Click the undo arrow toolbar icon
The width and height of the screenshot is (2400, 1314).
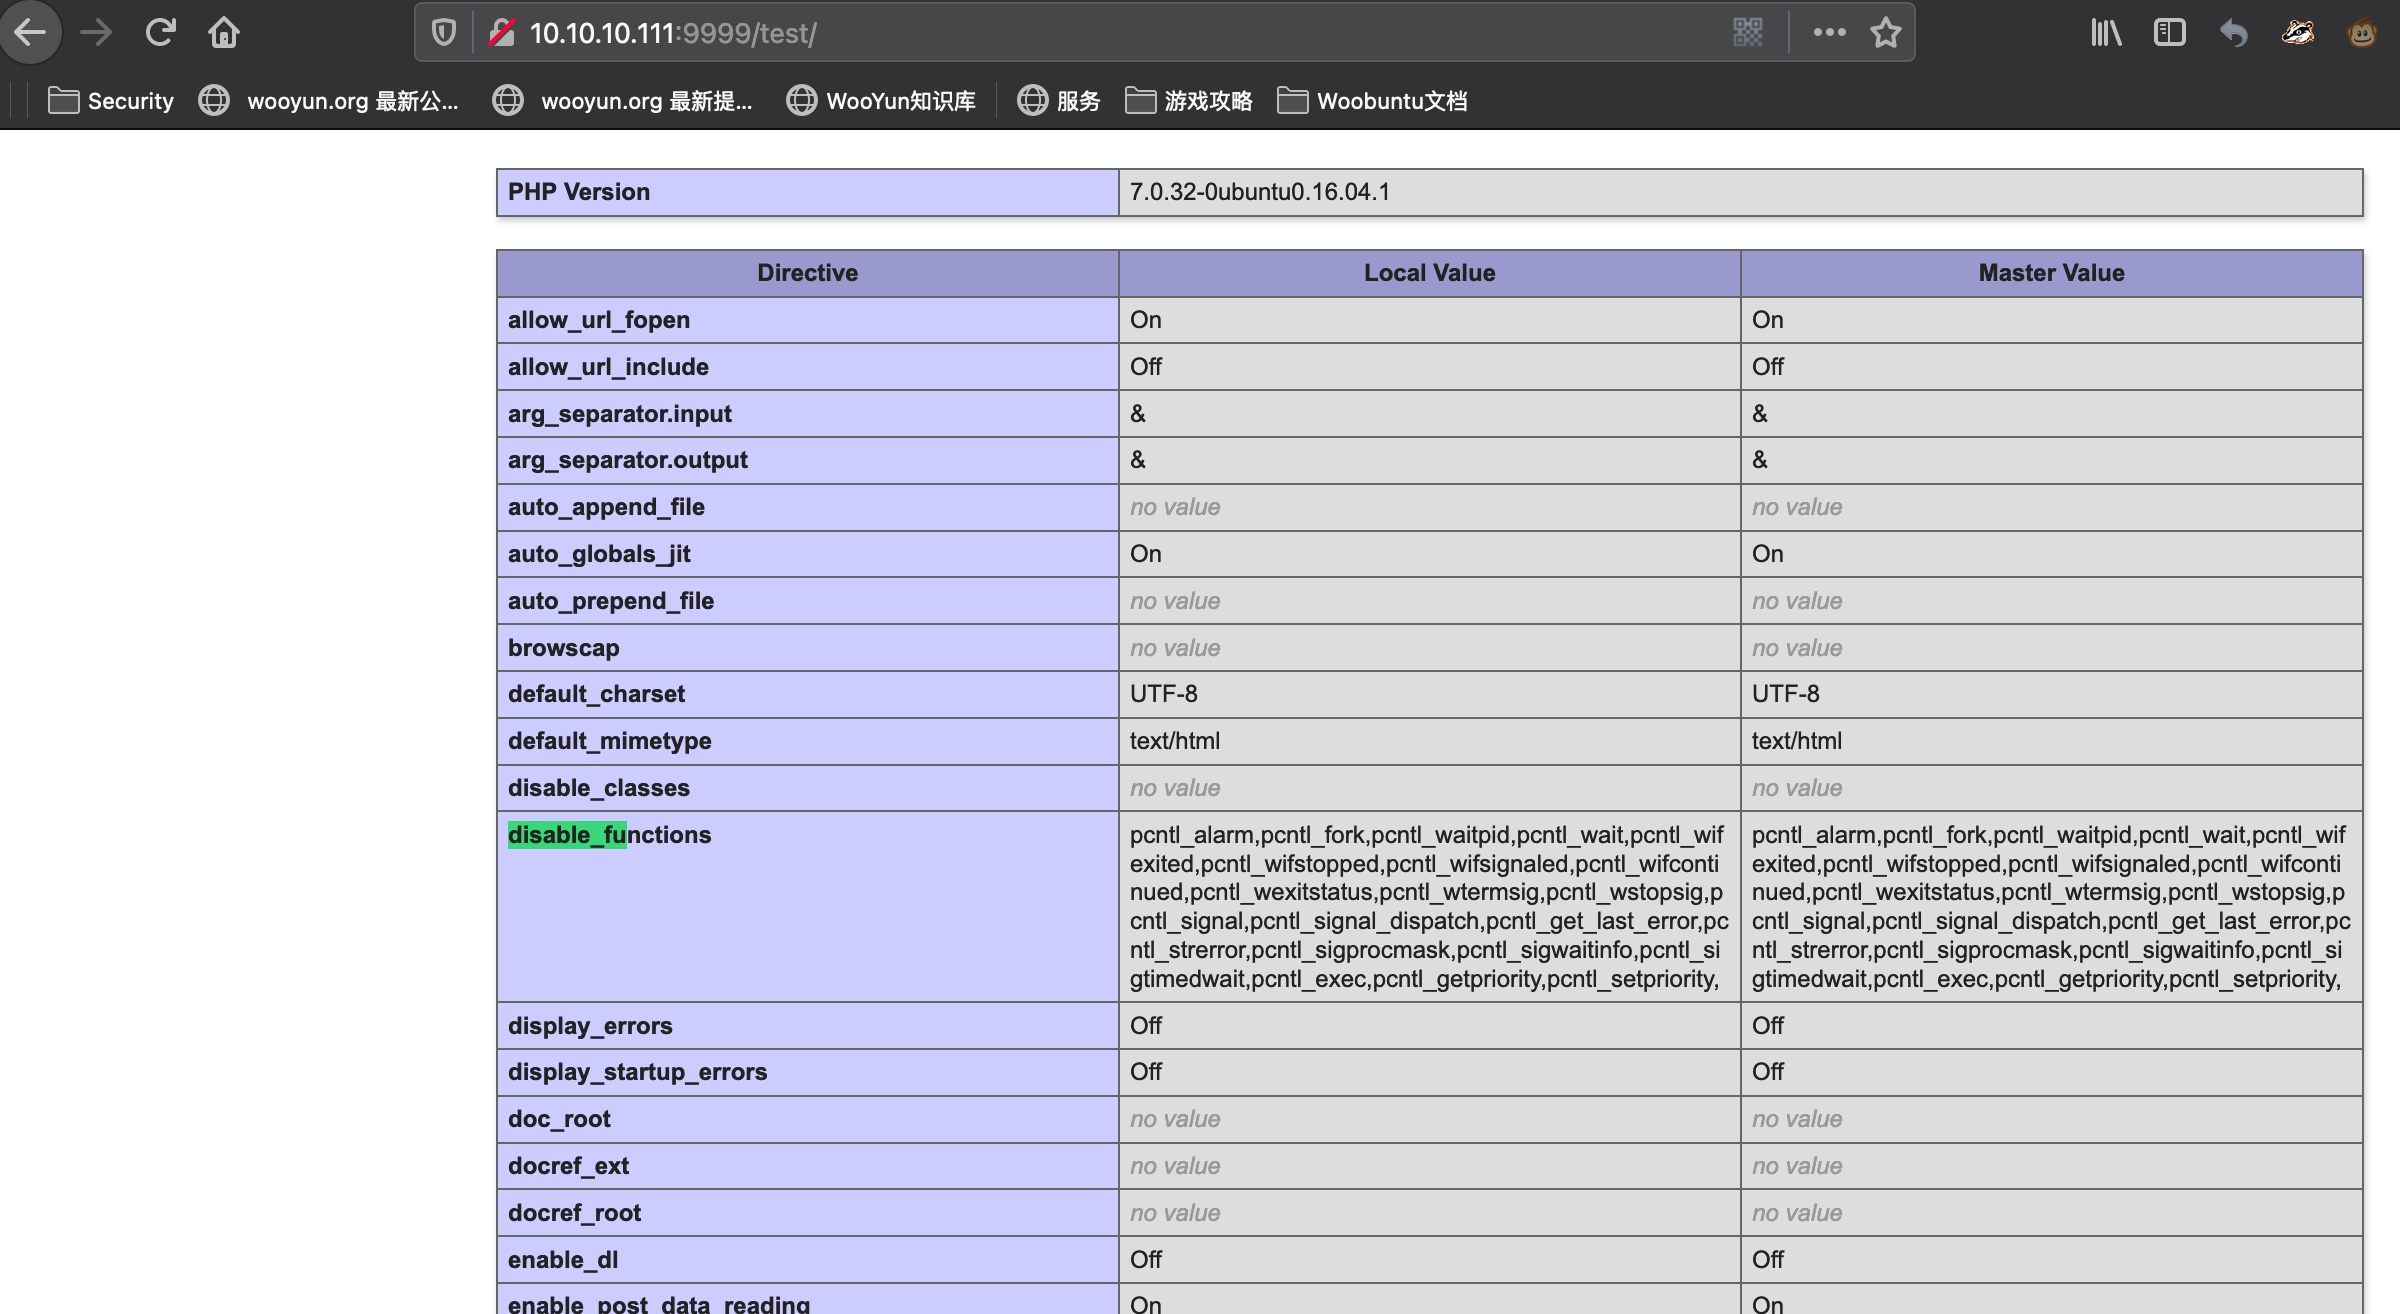(x=2233, y=33)
